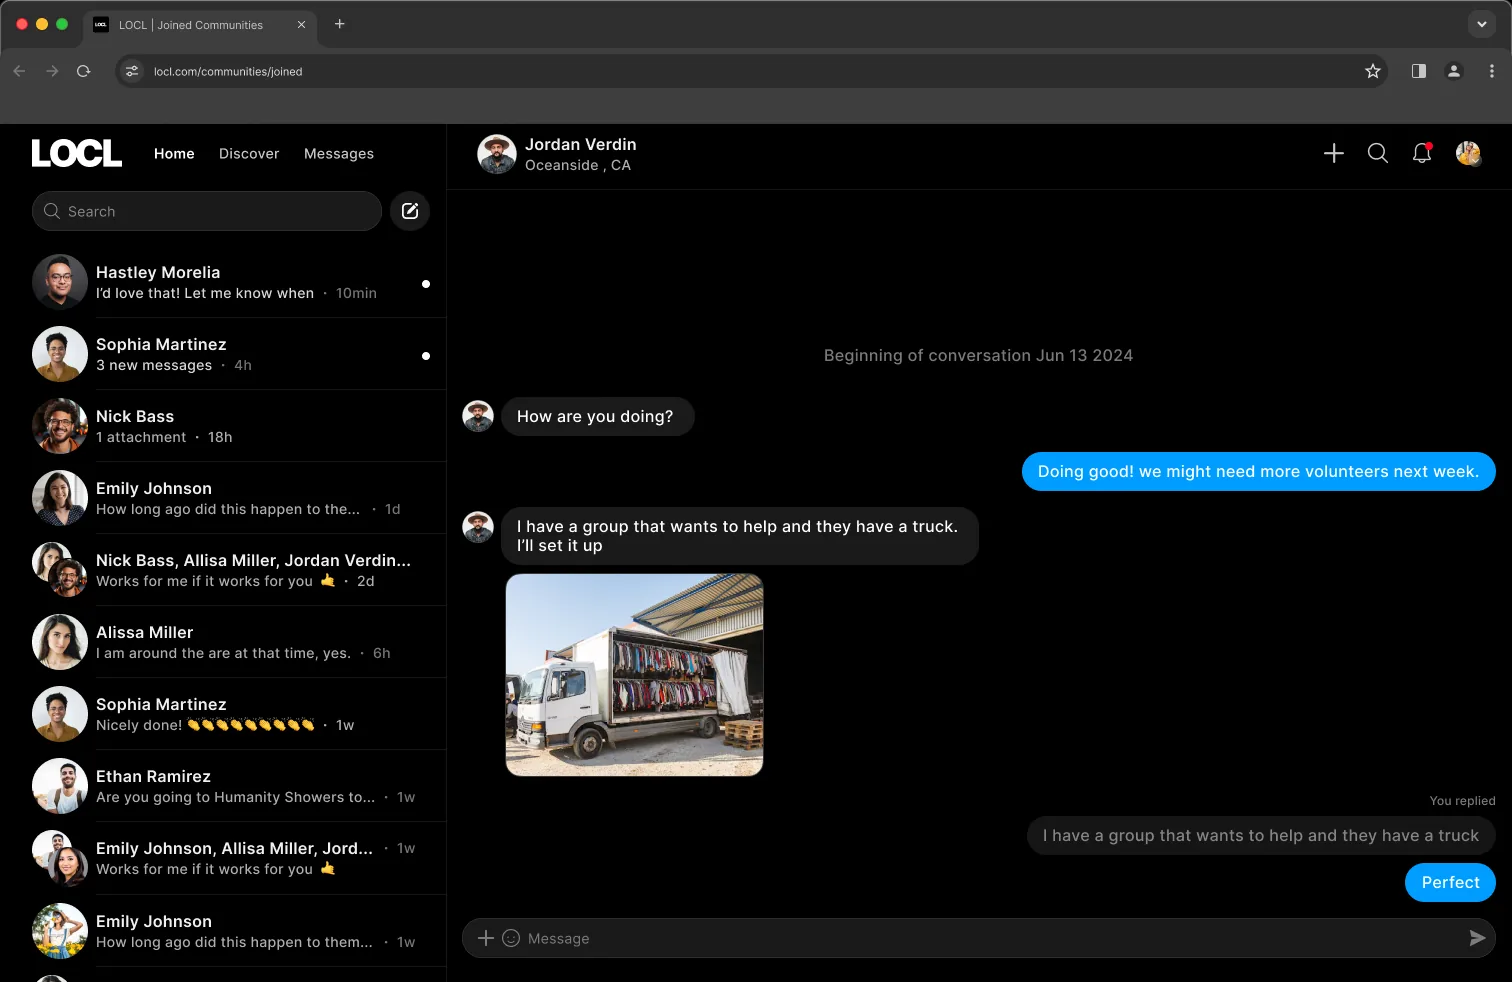Screen dimensions: 1512x982
Task: Click the unread dot on Sophia Martinez row
Action: point(426,356)
